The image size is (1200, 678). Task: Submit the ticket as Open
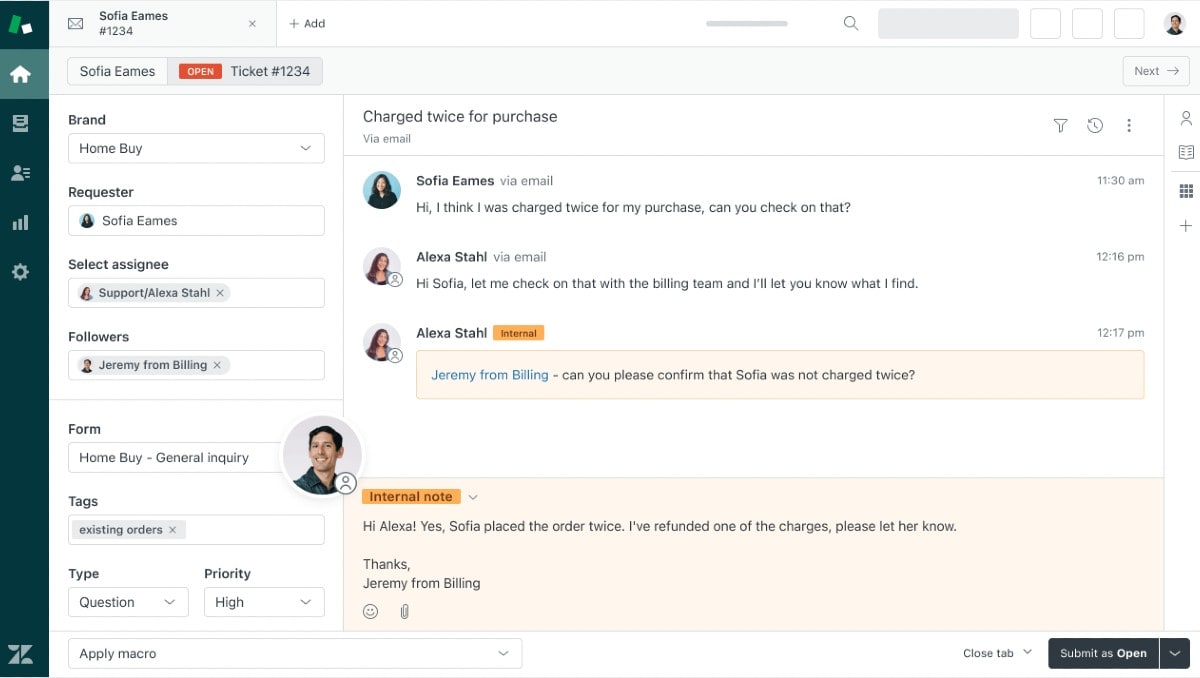coord(1103,653)
